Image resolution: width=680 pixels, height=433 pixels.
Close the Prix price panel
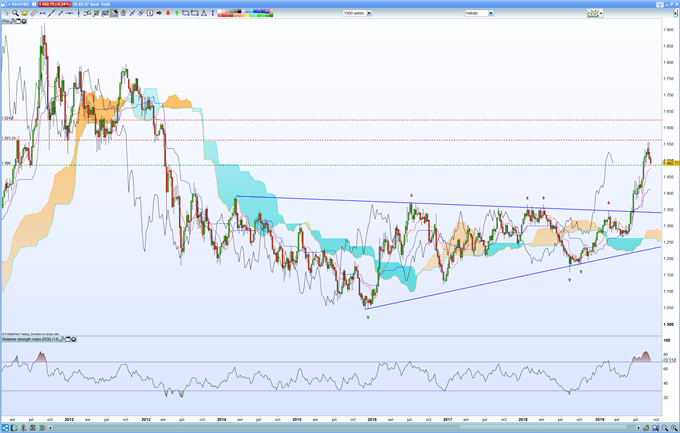pos(24,21)
